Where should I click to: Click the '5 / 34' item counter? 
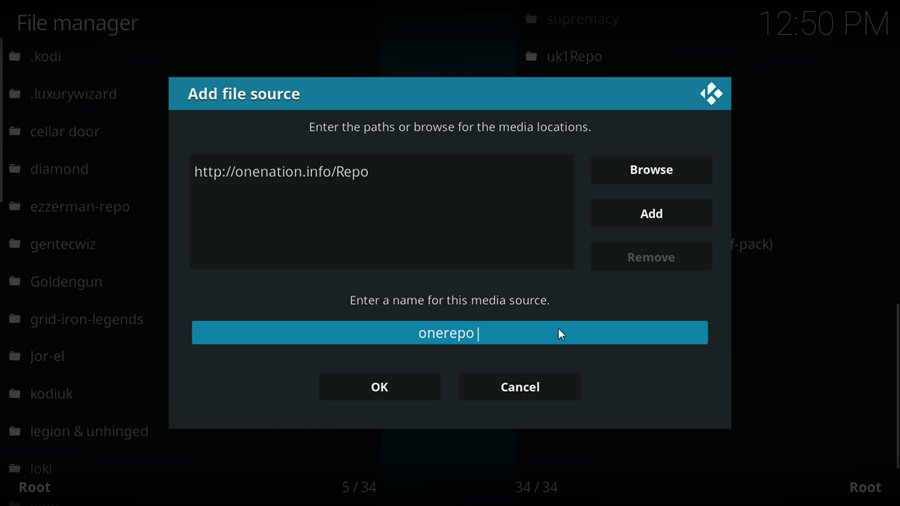click(359, 487)
